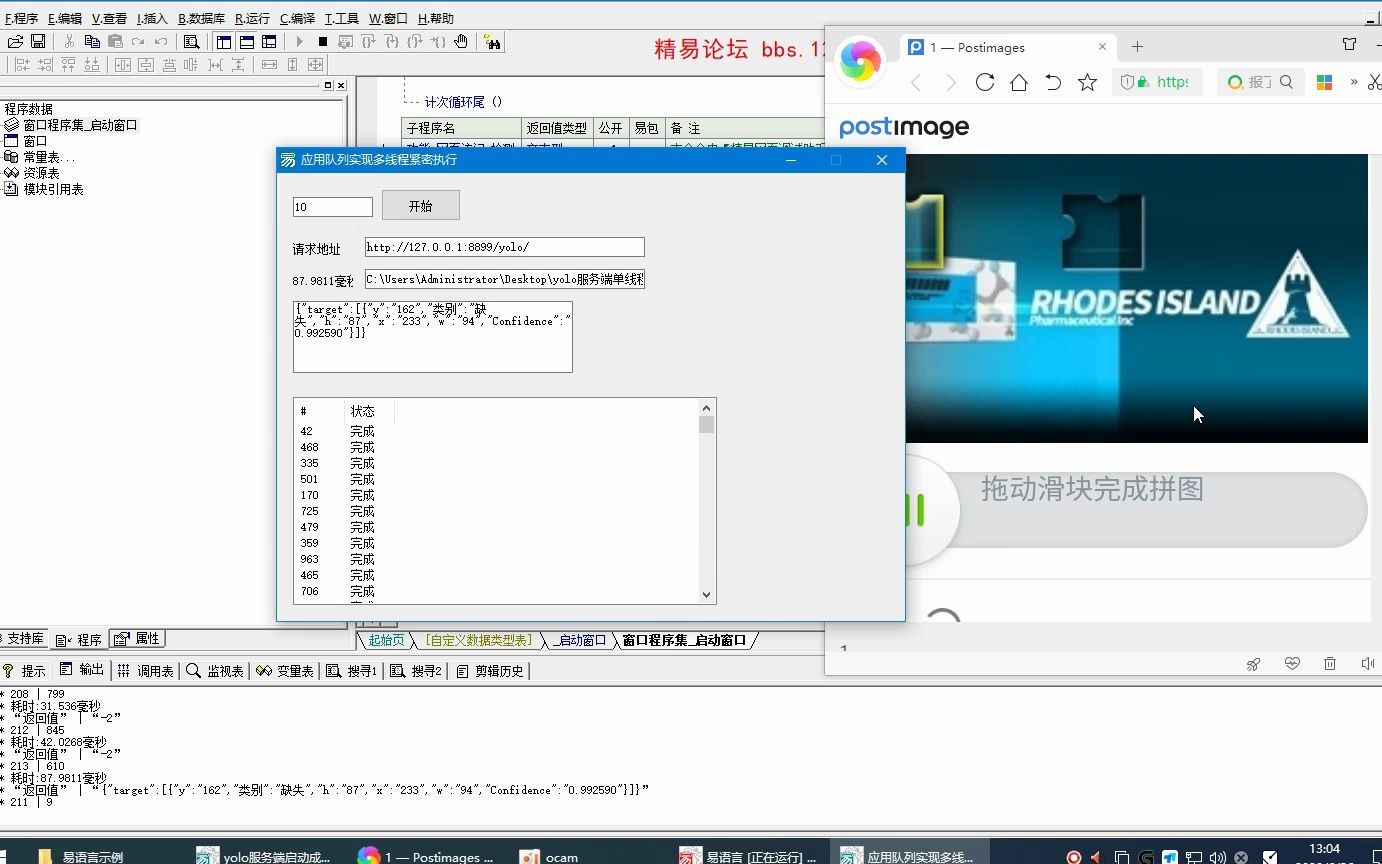The width and height of the screenshot is (1382, 864).
Task: Stop the running program with the square icon
Action: pyautogui.click(x=322, y=41)
